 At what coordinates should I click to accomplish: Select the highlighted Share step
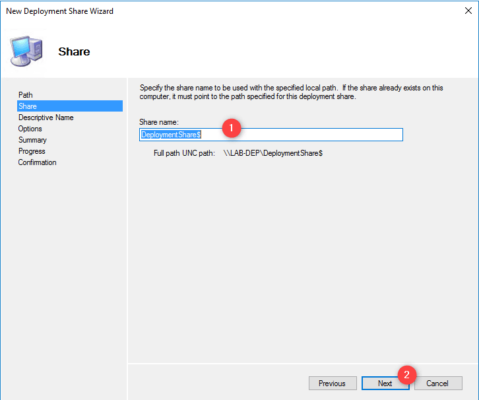tap(70, 106)
